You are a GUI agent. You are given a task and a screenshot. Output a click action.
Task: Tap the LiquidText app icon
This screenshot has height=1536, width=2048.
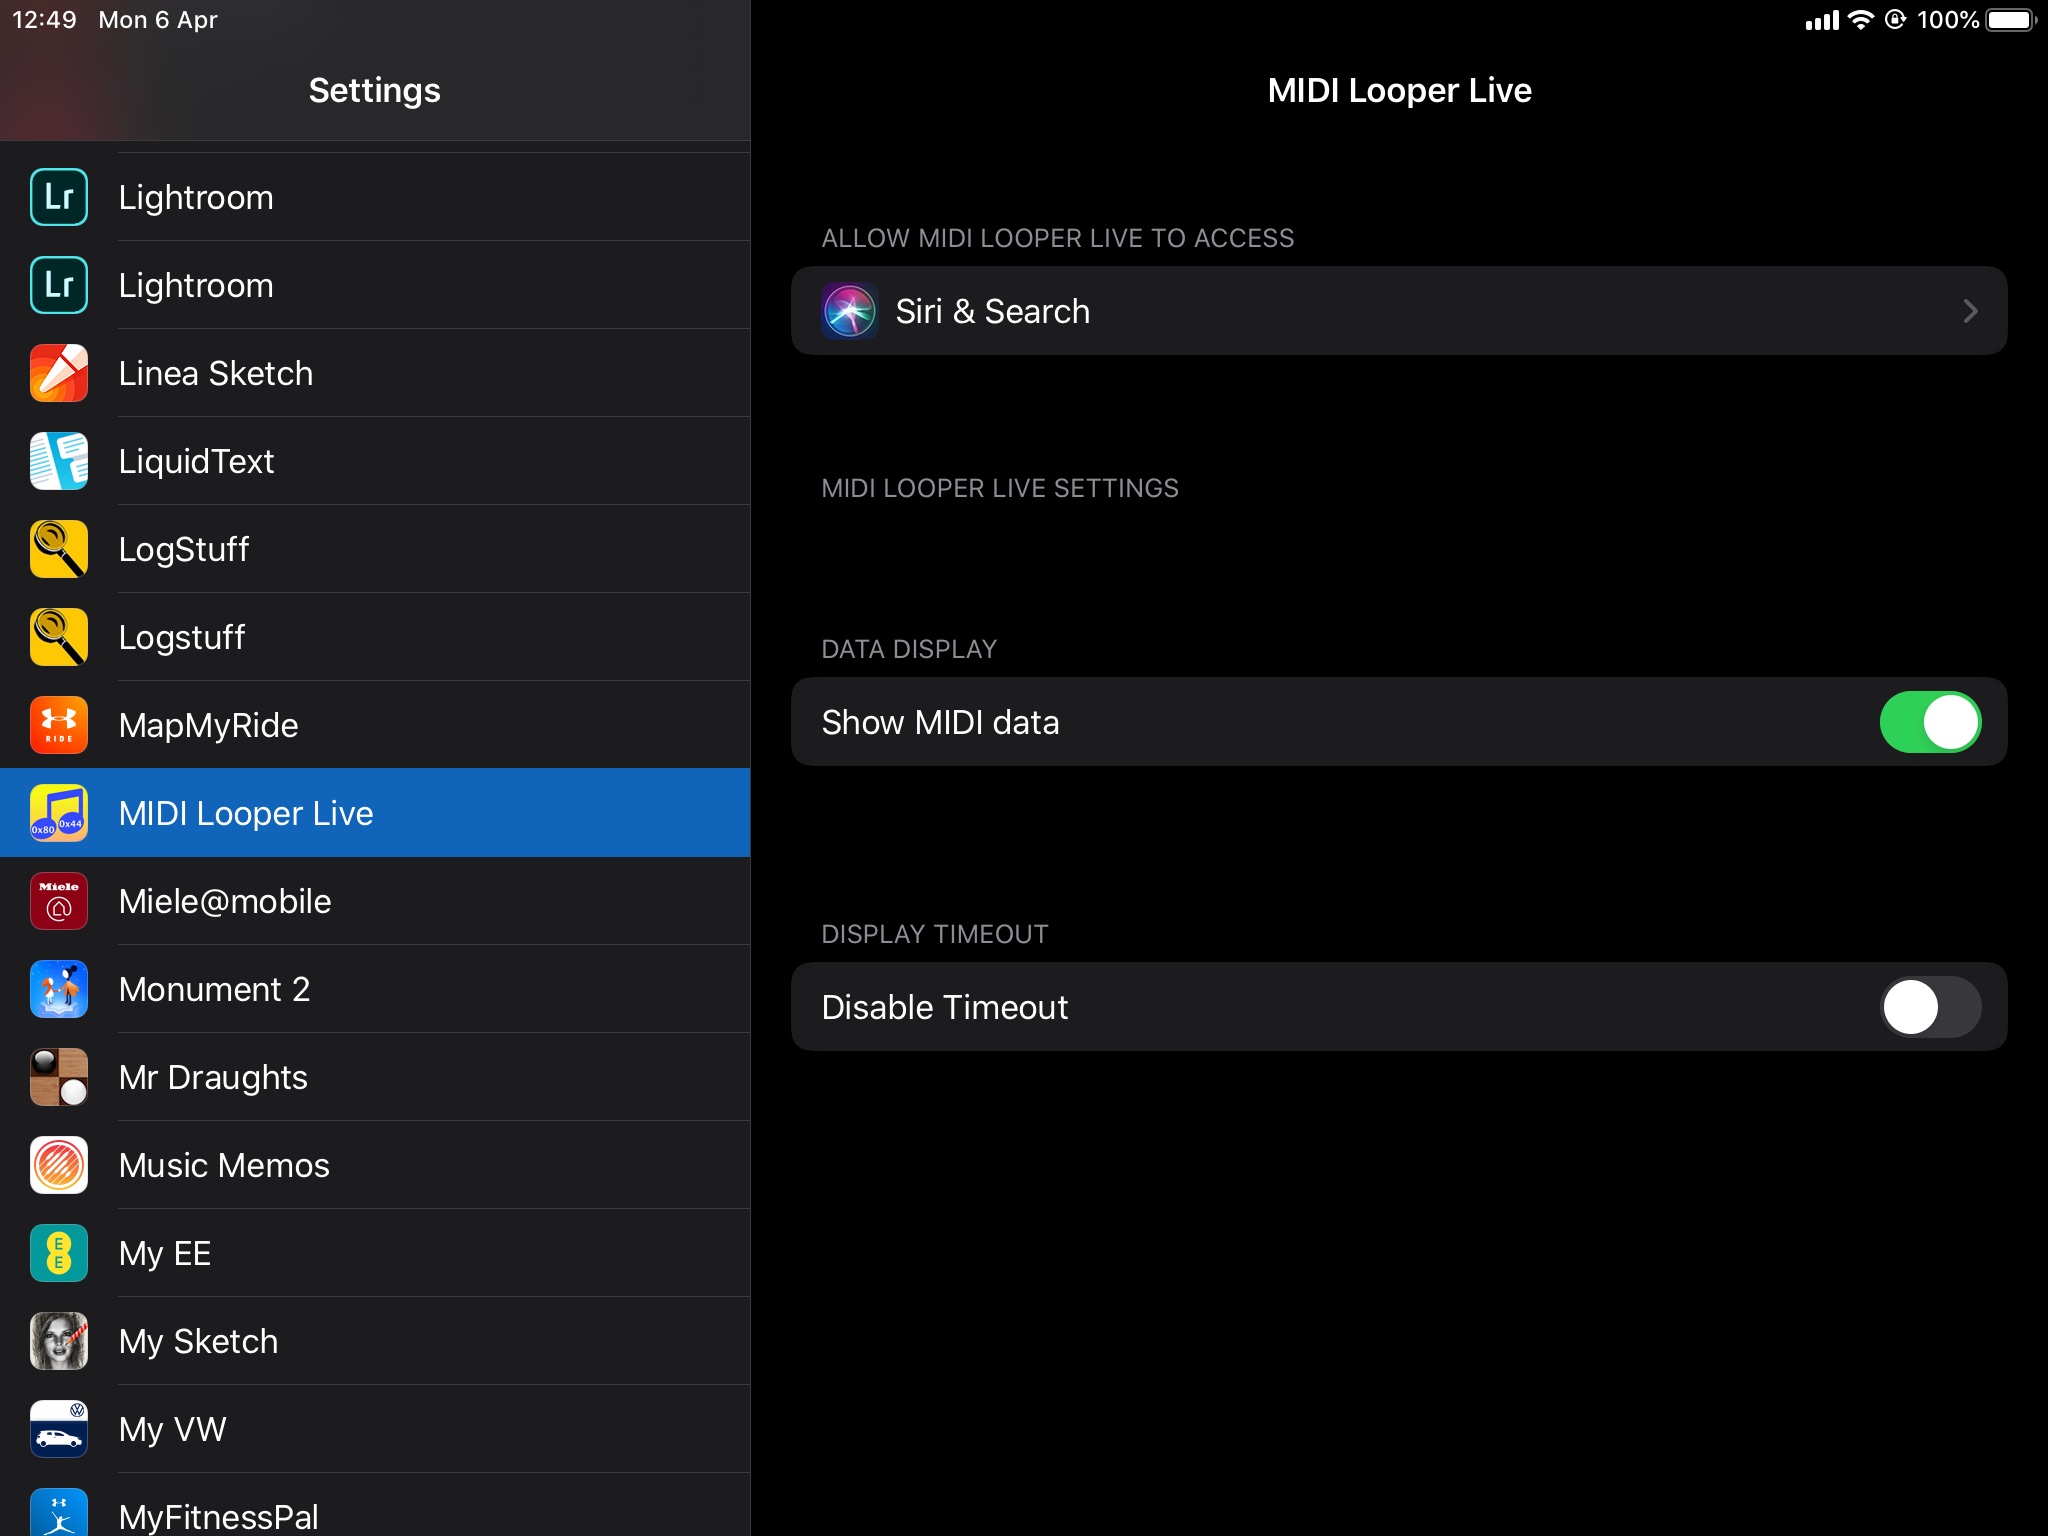click(59, 461)
